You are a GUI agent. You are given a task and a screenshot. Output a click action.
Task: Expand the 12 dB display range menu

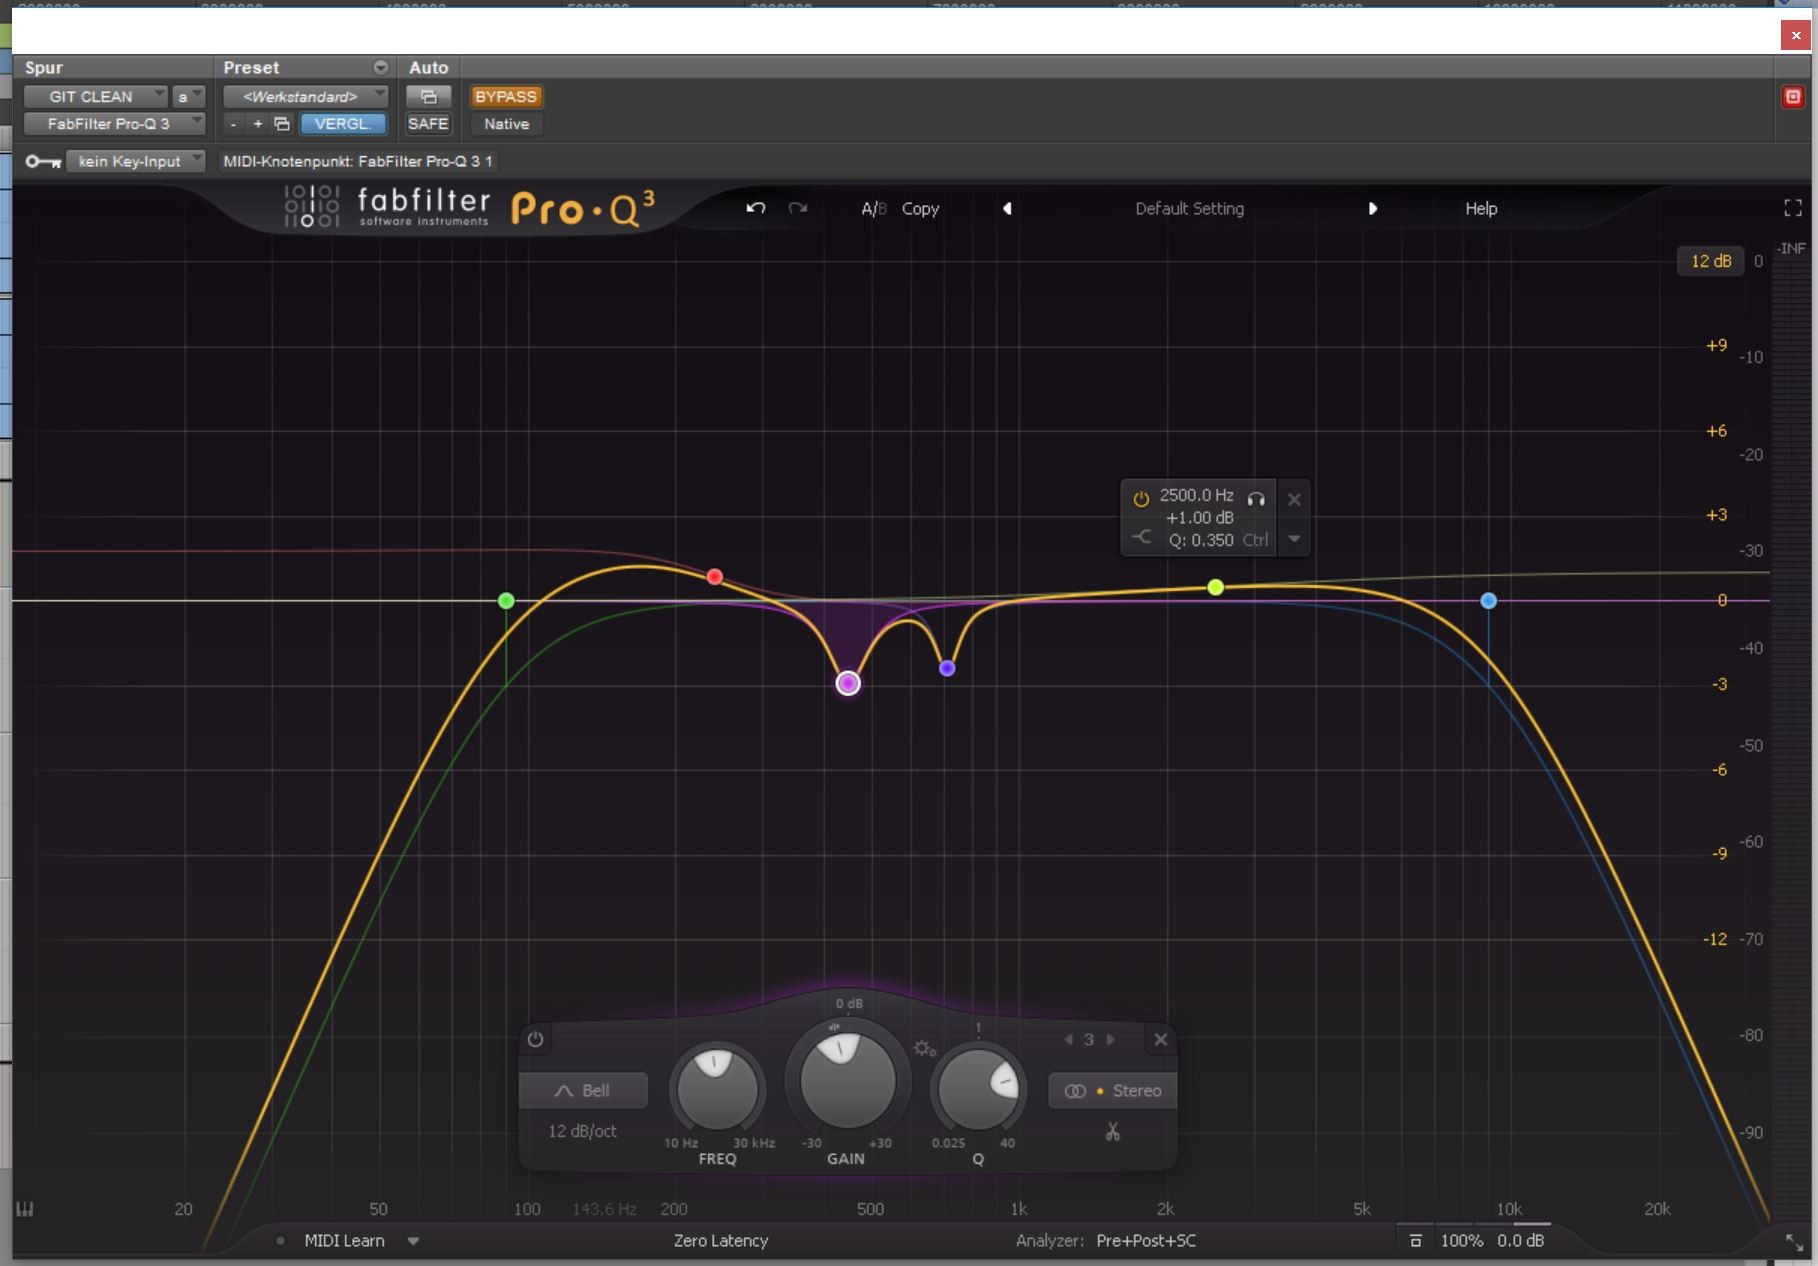[x=1710, y=261]
